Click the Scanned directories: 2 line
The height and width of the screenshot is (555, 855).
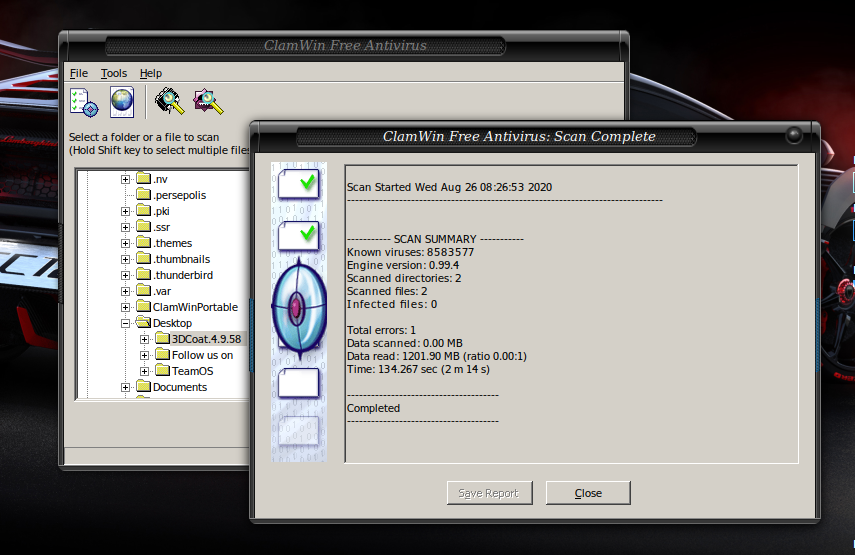tap(404, 278)
